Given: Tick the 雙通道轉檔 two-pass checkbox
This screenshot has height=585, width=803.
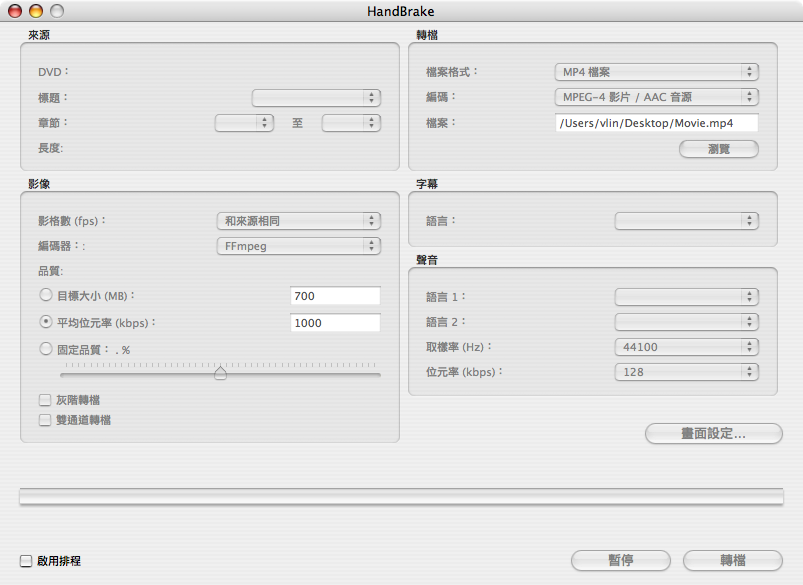Looking at the screenshot, I should pyautogui.click(x=45, y=420).
